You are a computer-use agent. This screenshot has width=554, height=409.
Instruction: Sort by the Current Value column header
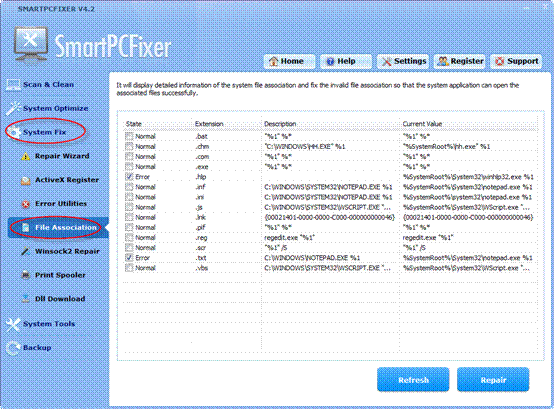(422, 124)
